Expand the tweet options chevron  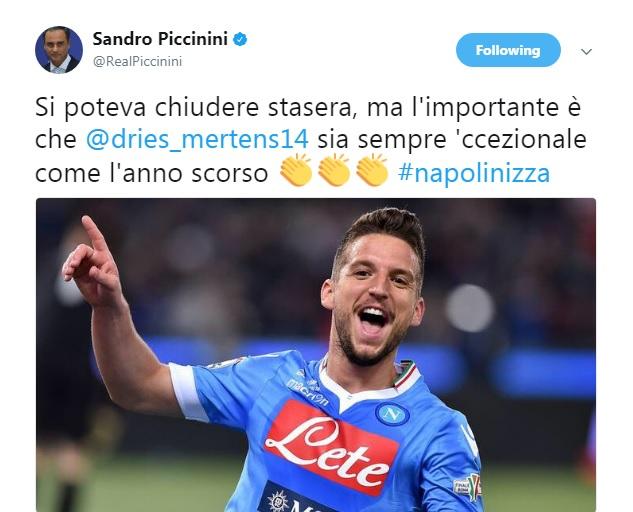click(586, 51)
